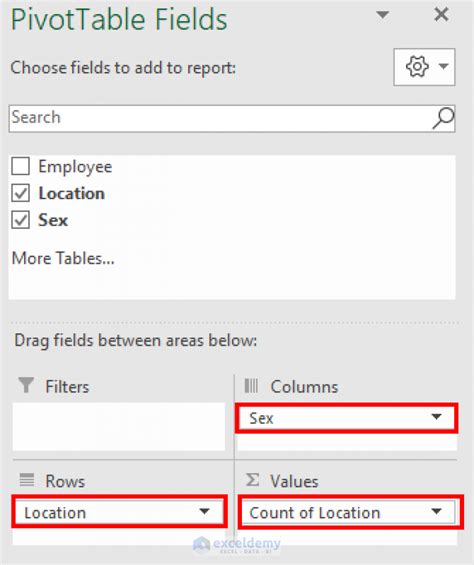Click the Filters funnel icon

coord(26,385)
